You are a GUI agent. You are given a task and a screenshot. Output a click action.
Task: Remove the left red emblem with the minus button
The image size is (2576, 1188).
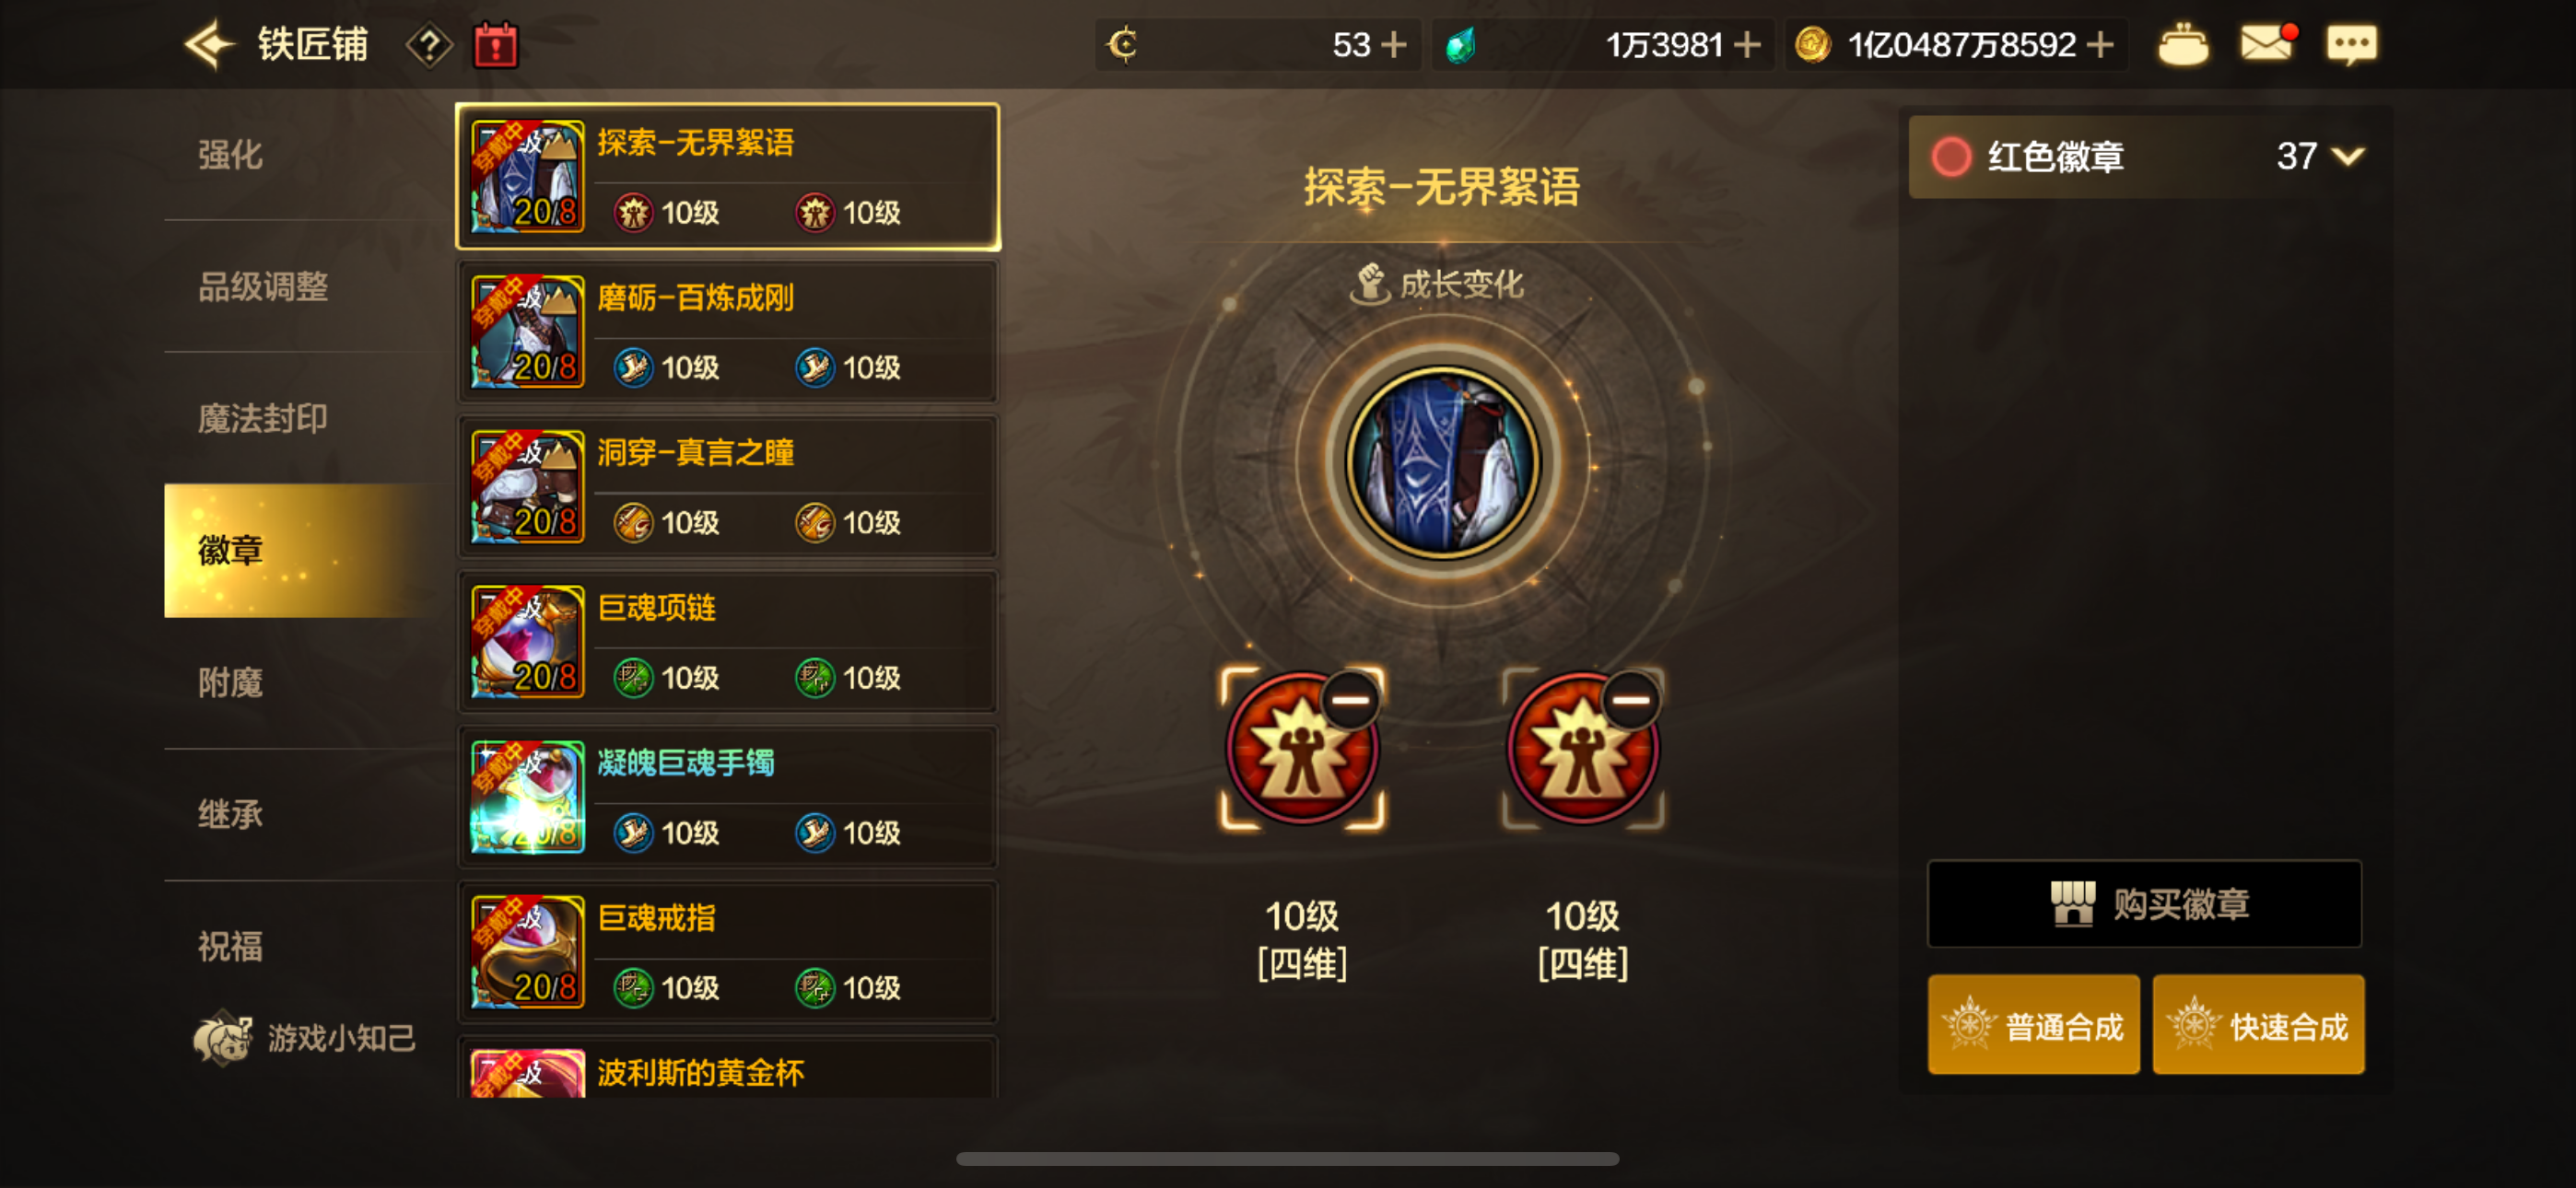tap(1350, 700)
